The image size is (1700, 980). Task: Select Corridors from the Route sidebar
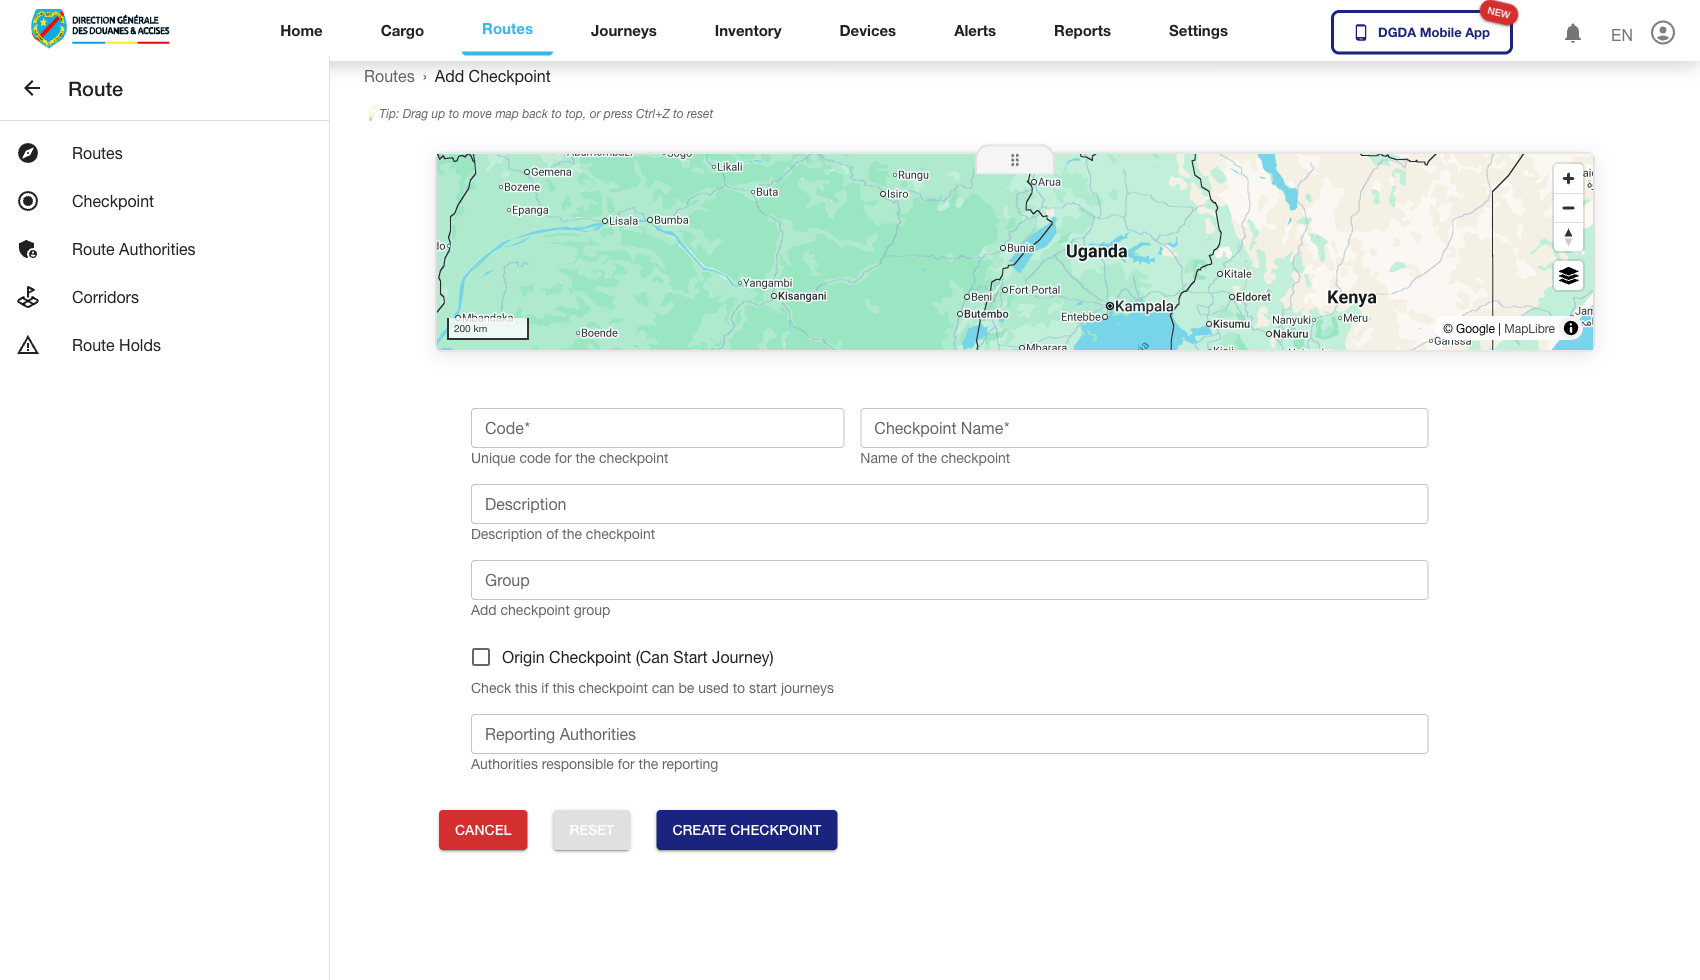coord(105,297)
